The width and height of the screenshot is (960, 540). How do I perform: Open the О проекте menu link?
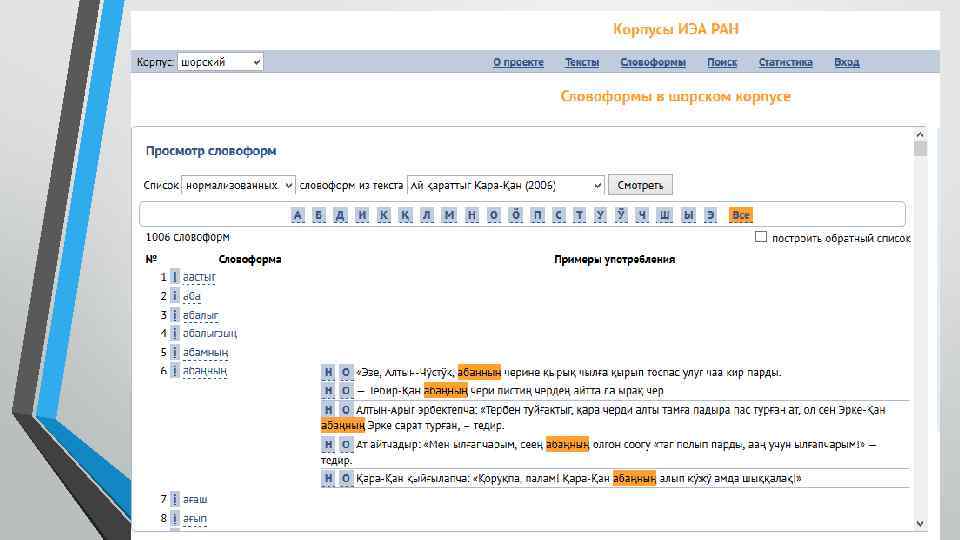[x=519, y=62]
